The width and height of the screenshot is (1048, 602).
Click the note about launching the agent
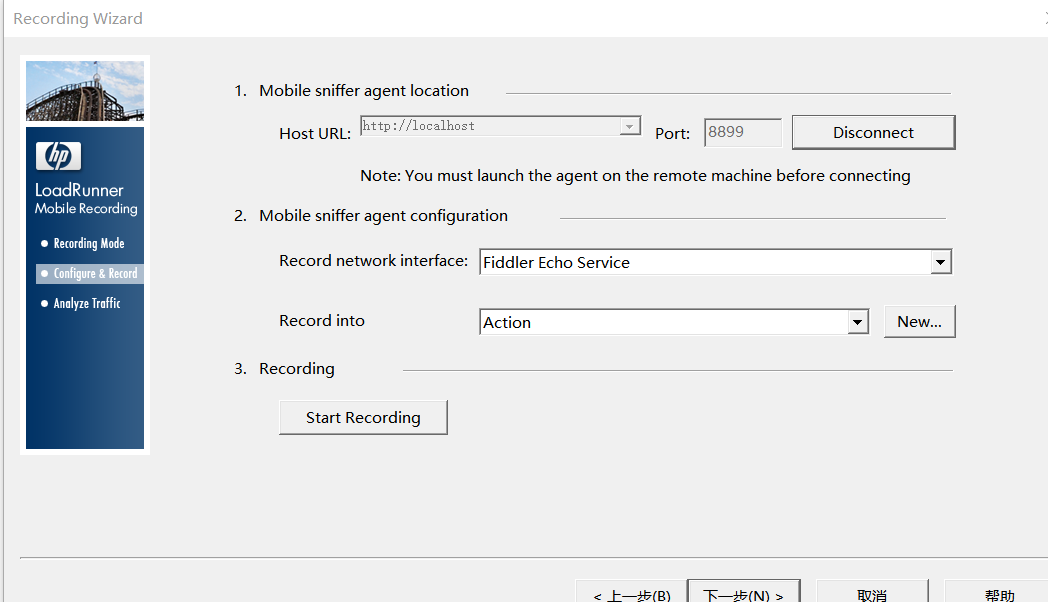coord(635,176)
